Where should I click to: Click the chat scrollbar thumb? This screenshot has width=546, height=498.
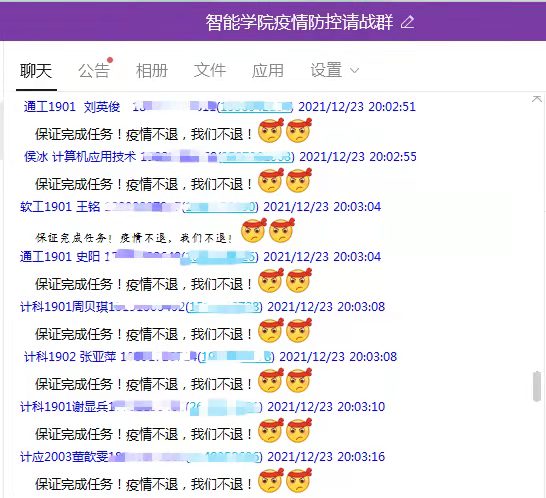click(x=537, y=387)
